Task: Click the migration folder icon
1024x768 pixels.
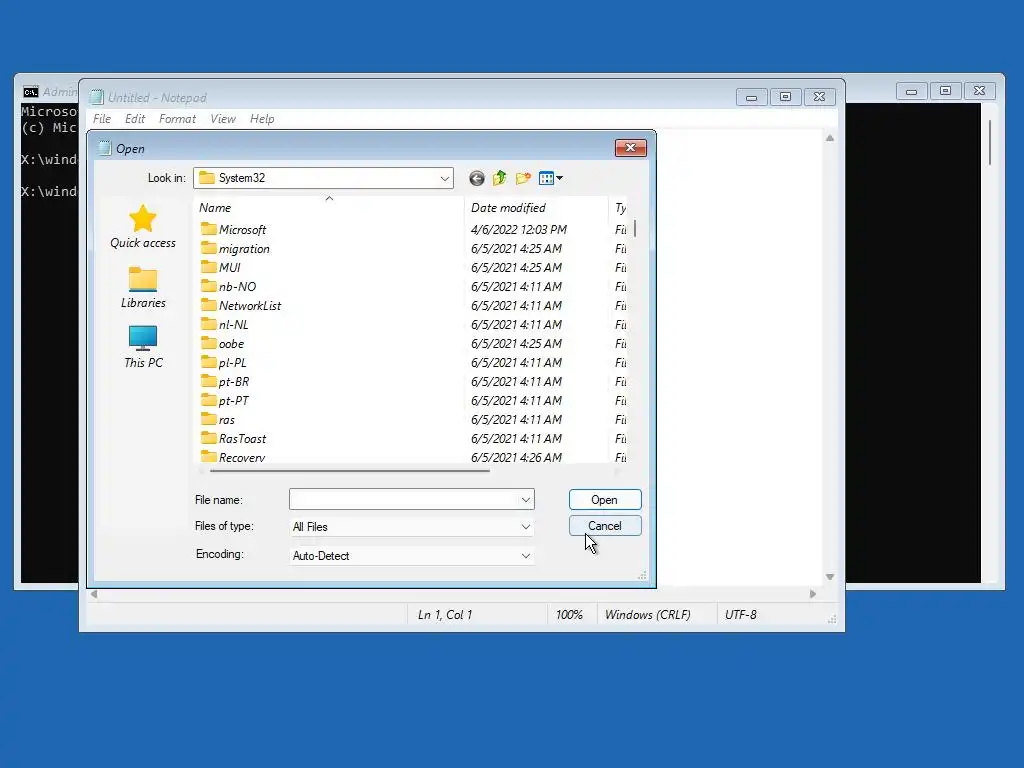Action: pos(208,248)
